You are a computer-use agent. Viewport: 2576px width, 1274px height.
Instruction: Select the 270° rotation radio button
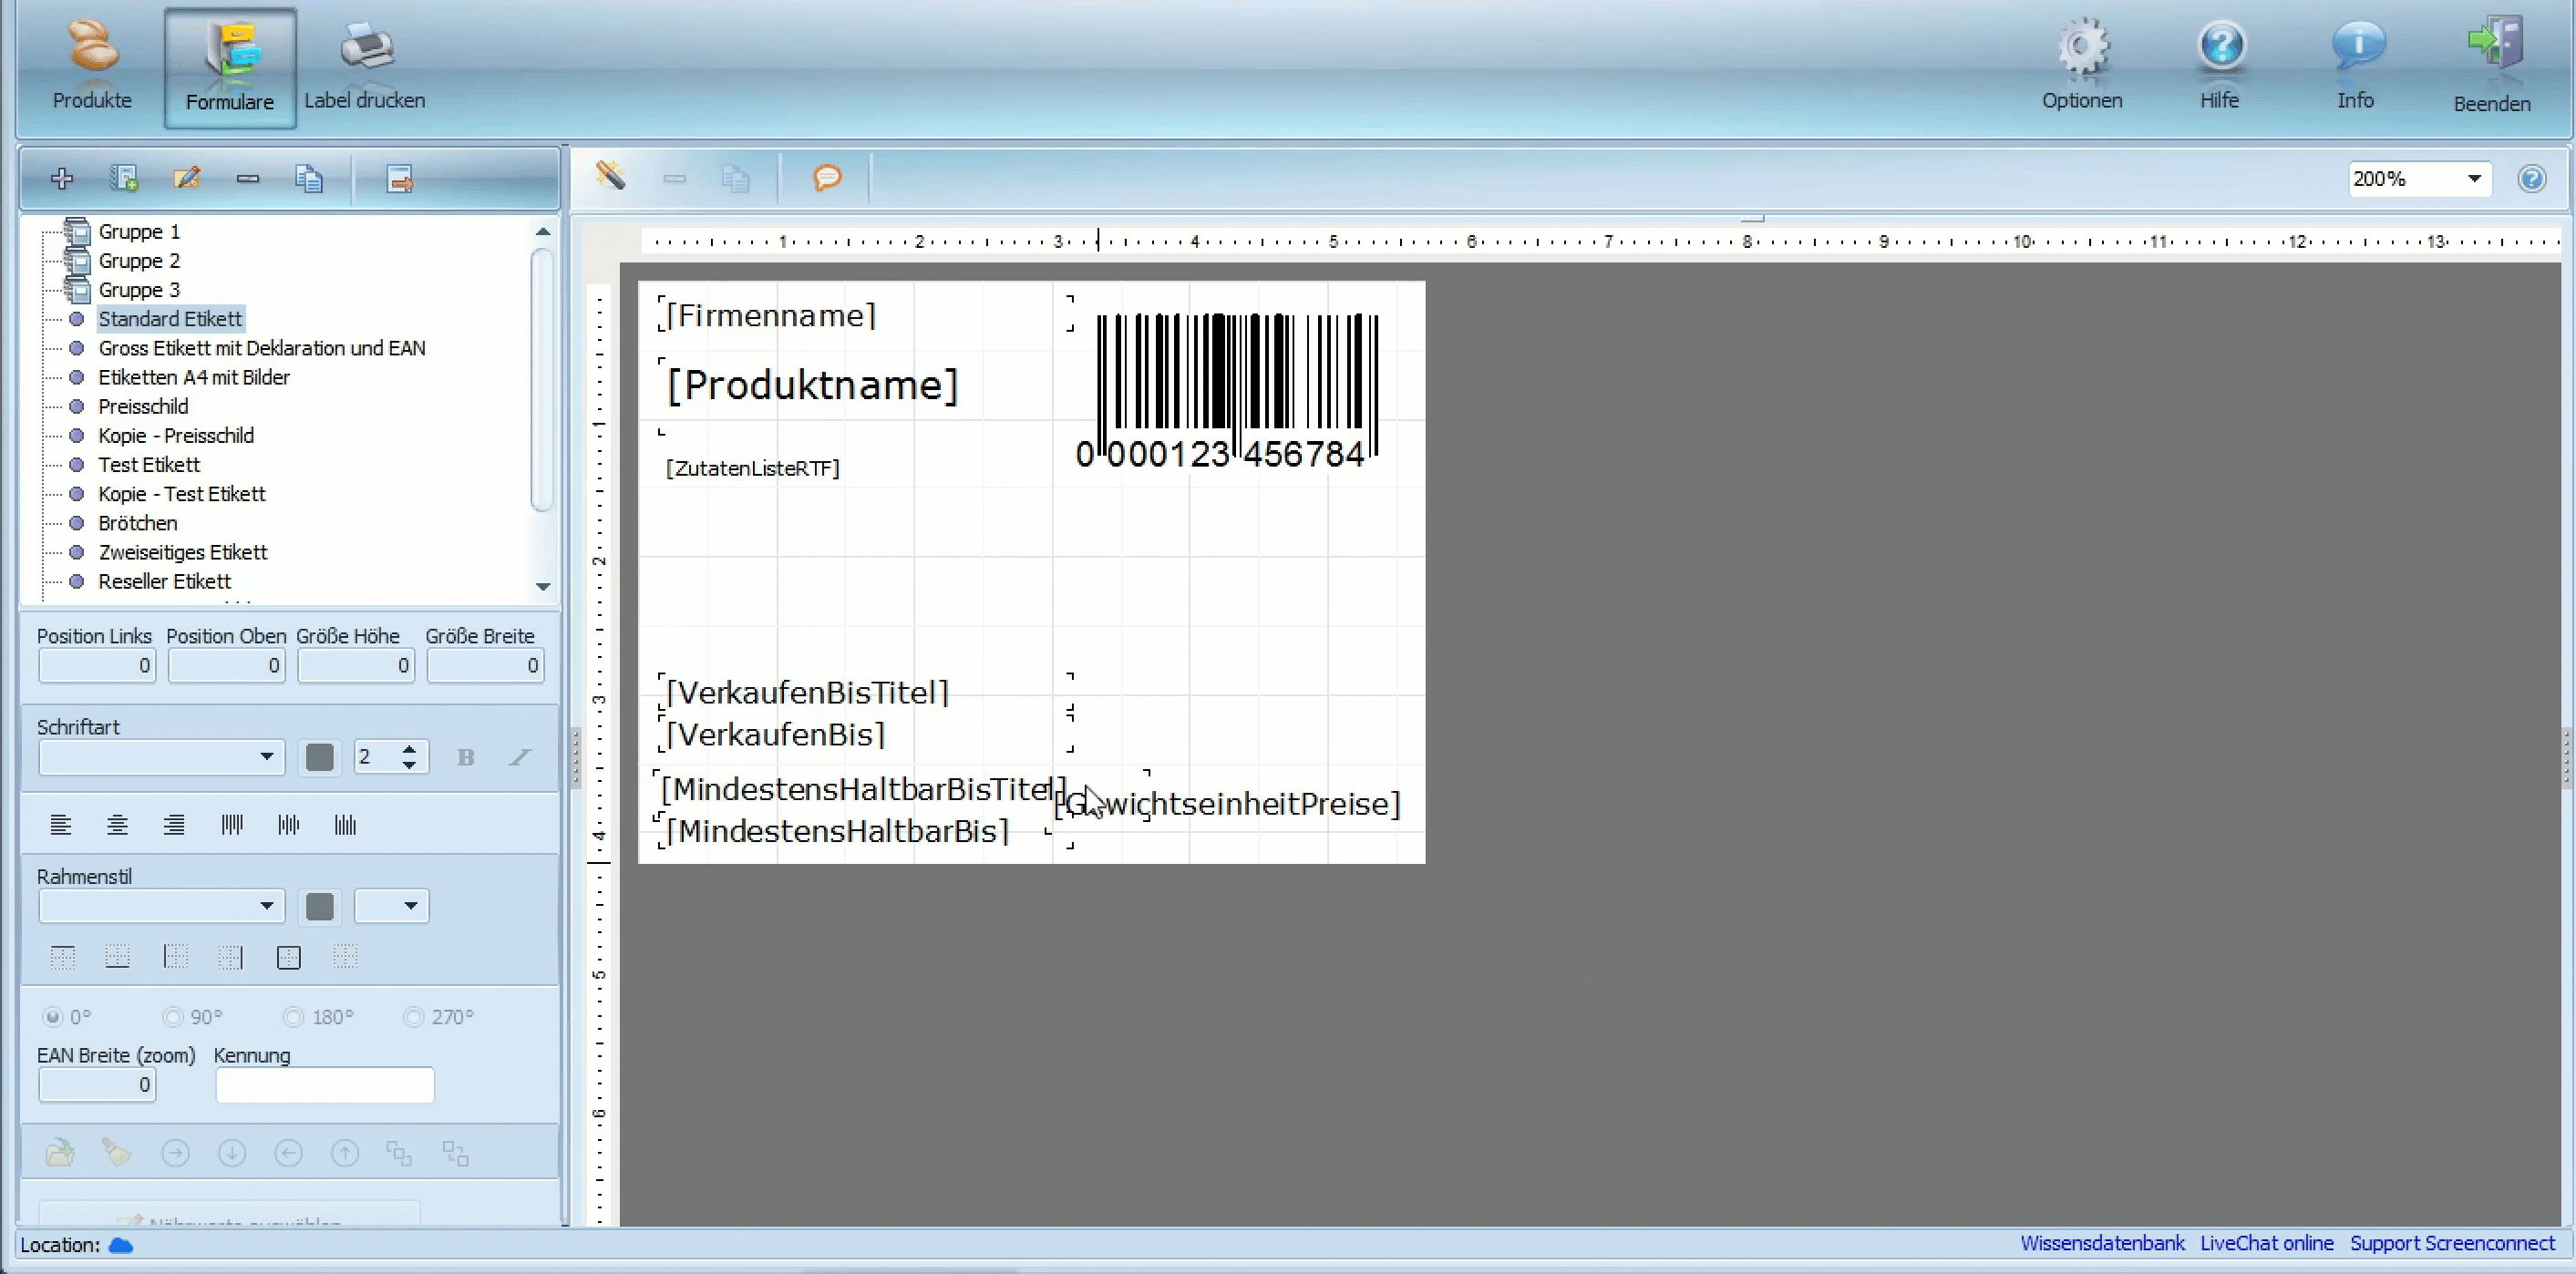tap(413, 1017)
